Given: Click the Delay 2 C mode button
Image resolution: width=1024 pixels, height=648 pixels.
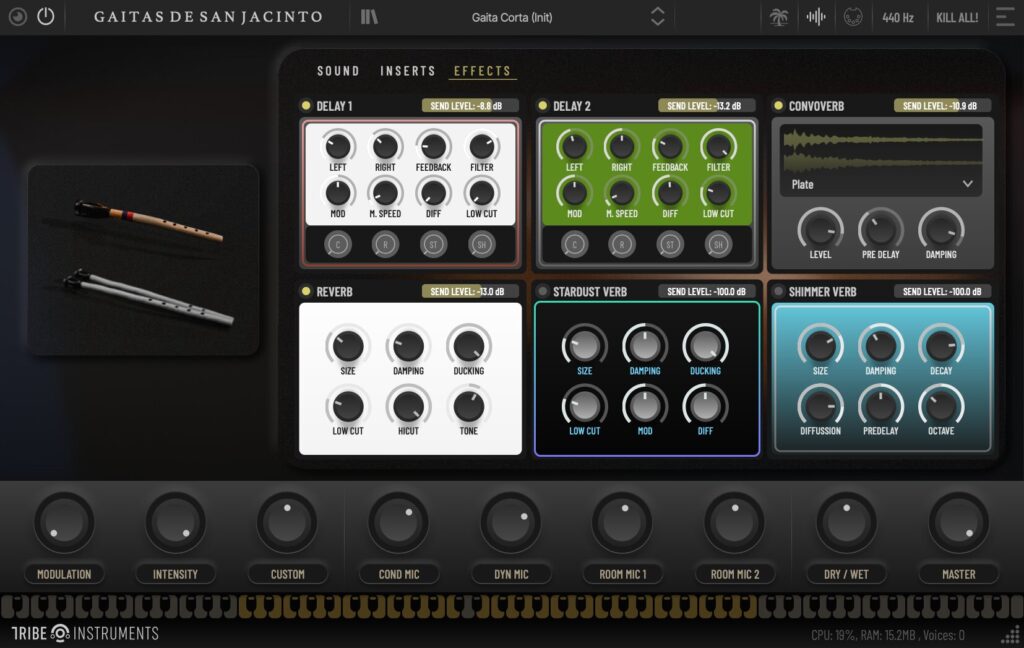Looking at the screenshot, I should click(x=575, y=244).
